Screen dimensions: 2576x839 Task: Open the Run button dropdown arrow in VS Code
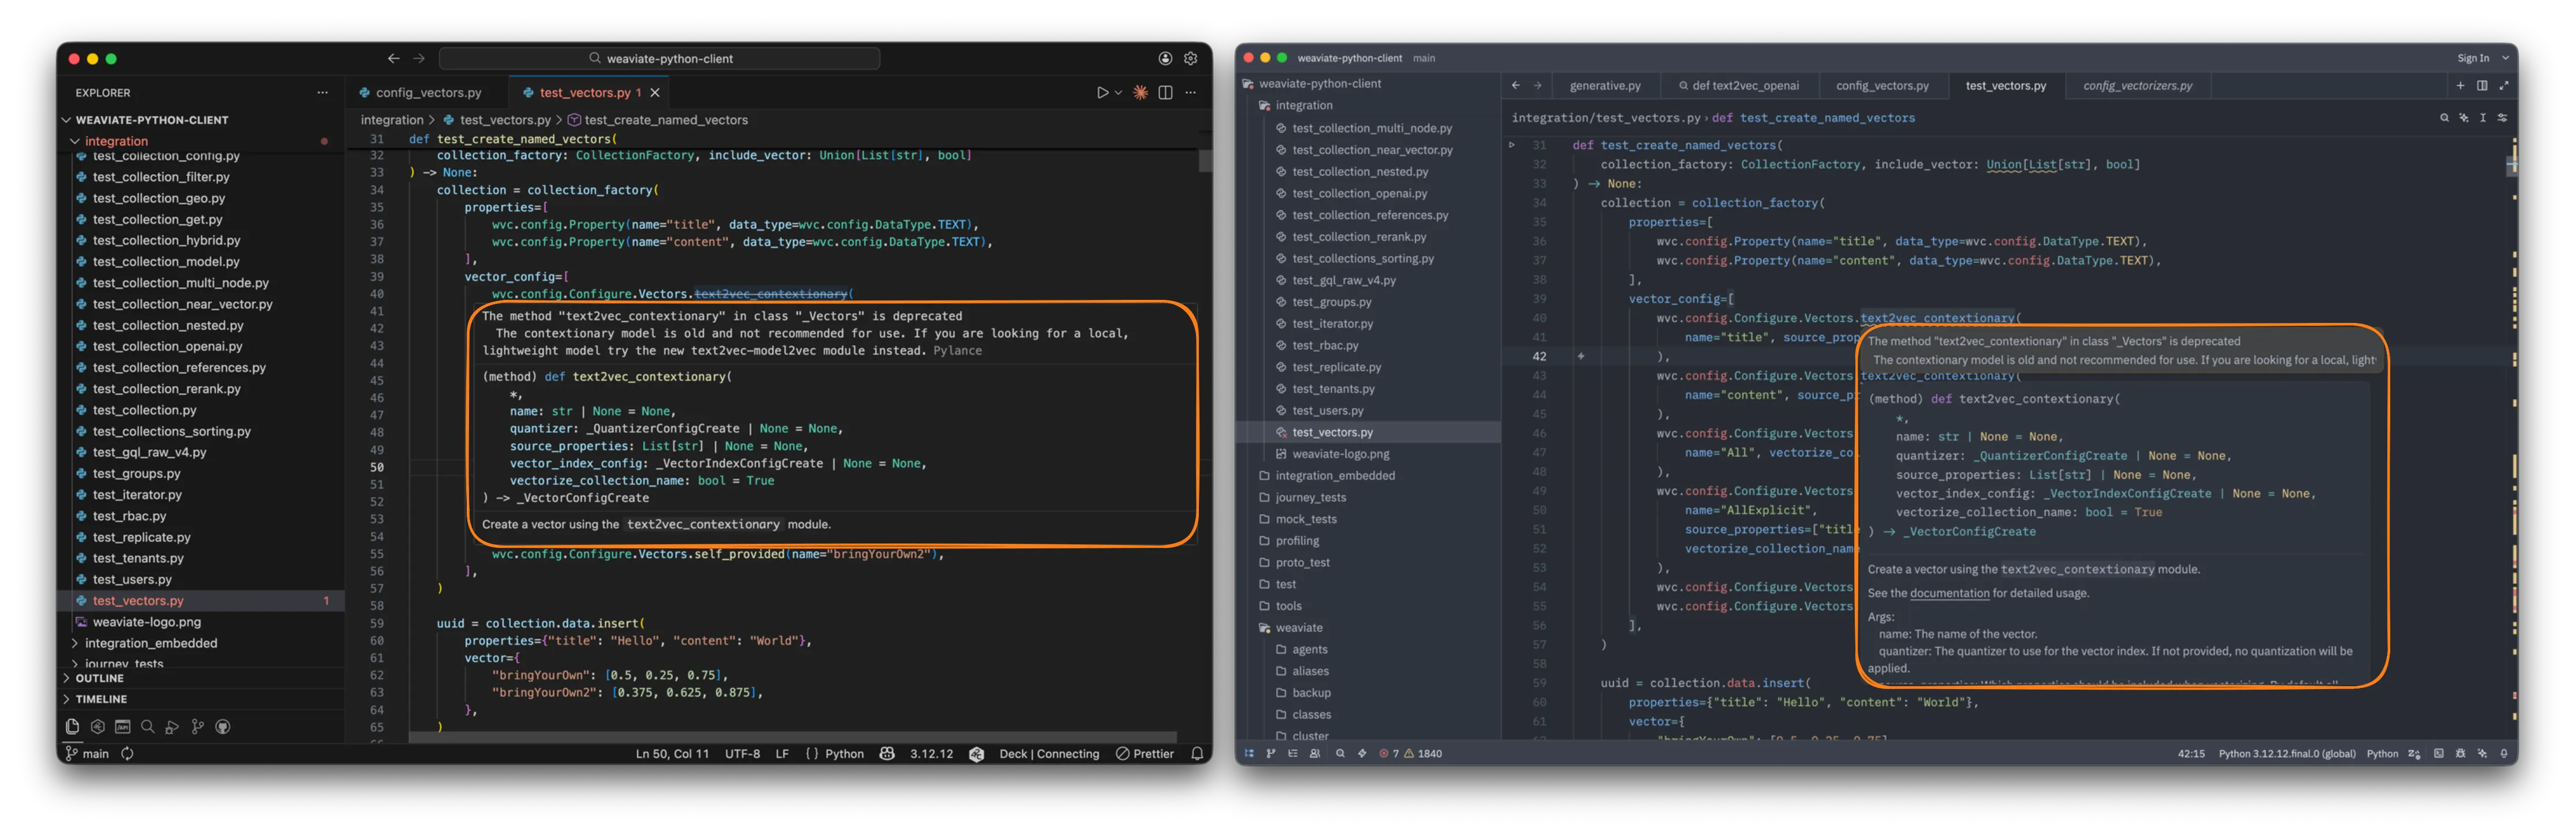pos(1118,93)
